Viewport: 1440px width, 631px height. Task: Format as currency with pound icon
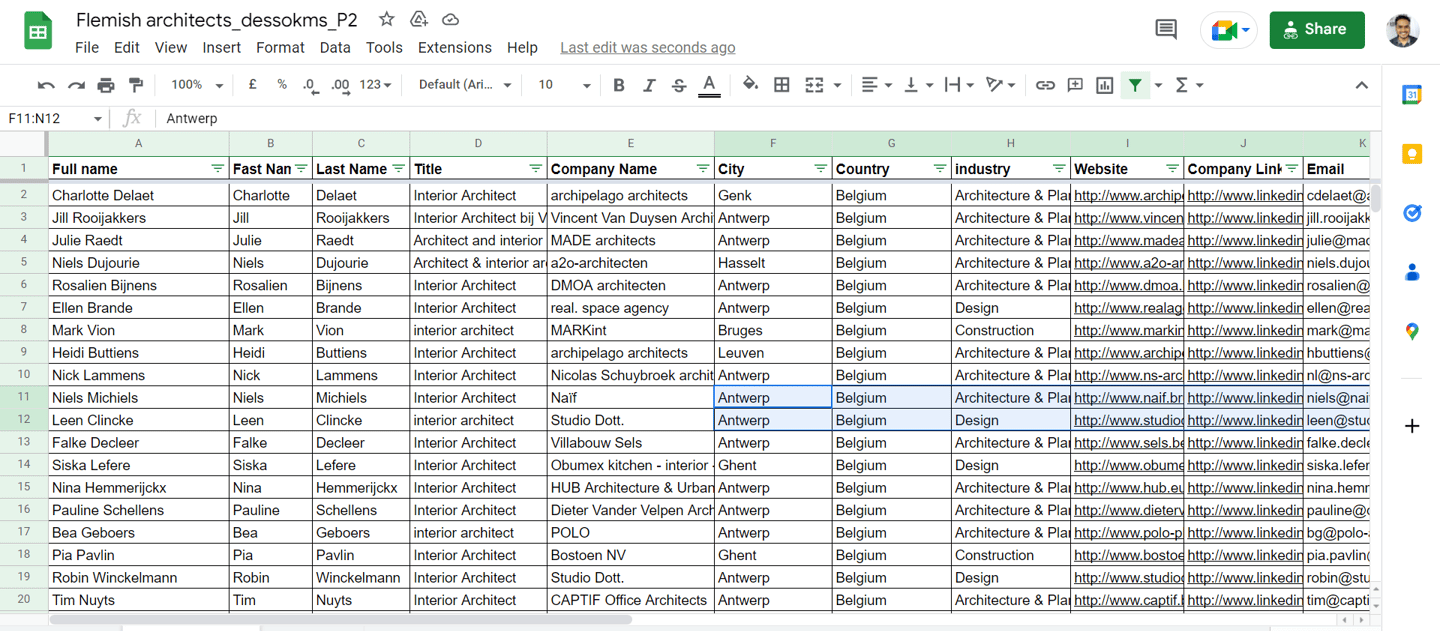click(x=252, y=85)
